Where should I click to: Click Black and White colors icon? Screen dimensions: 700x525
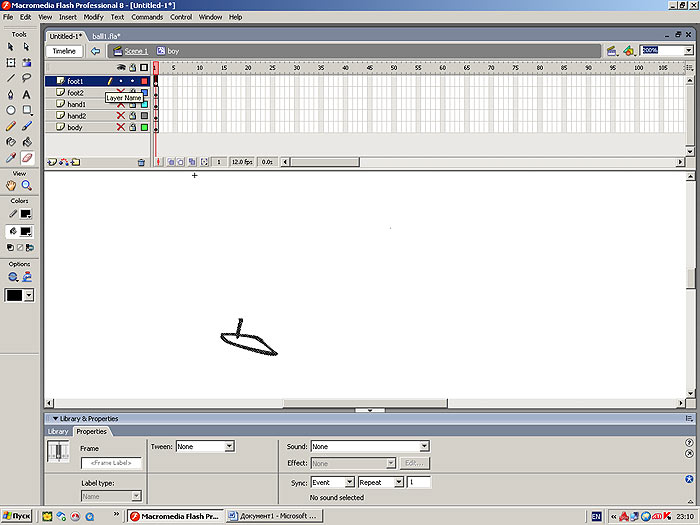pyautogui.click(x=10, y=247)
